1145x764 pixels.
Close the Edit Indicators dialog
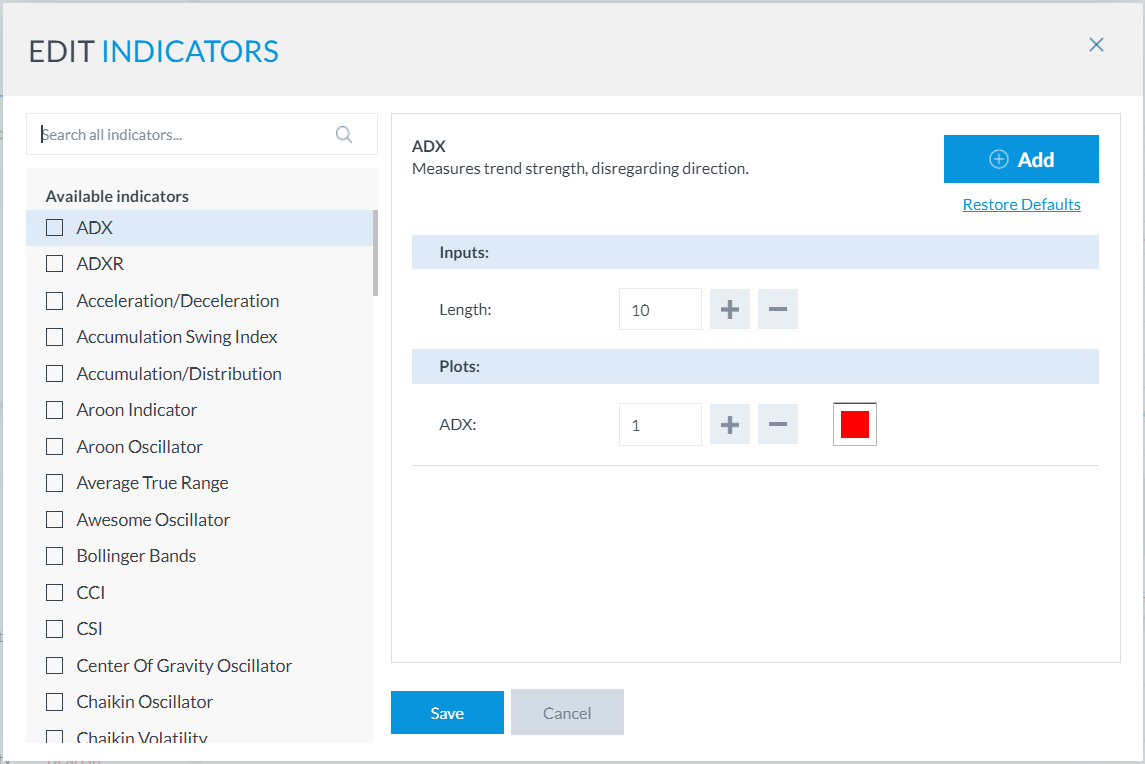point(1096,45)
